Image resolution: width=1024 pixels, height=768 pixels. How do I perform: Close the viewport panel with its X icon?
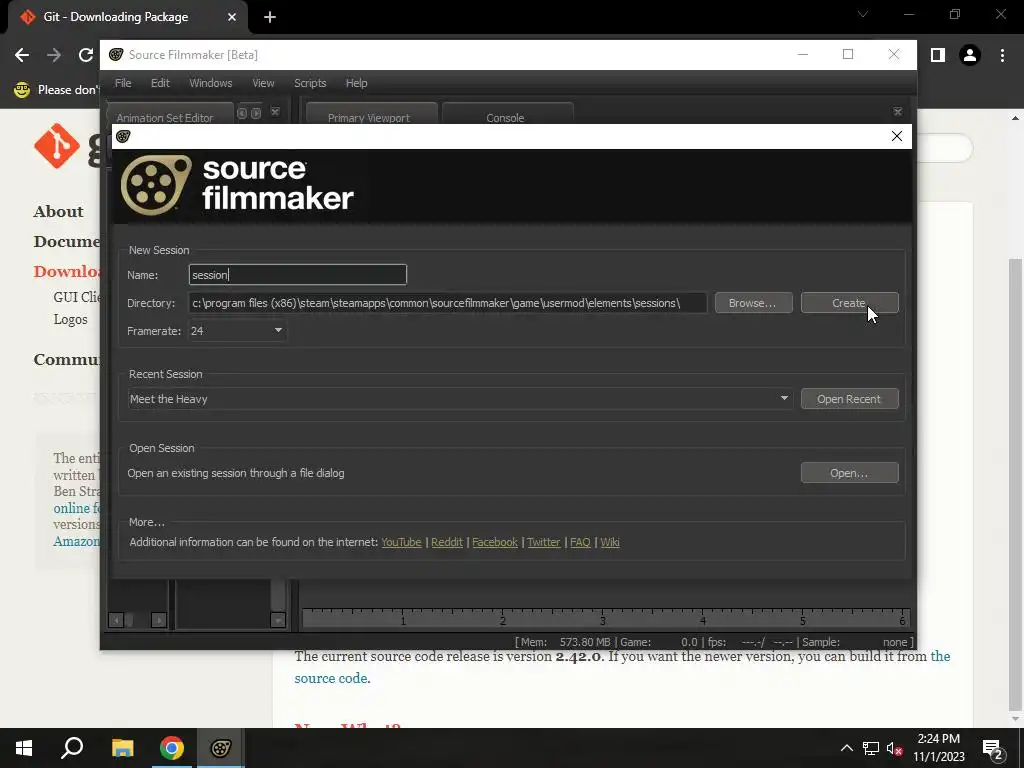[898, 112]
